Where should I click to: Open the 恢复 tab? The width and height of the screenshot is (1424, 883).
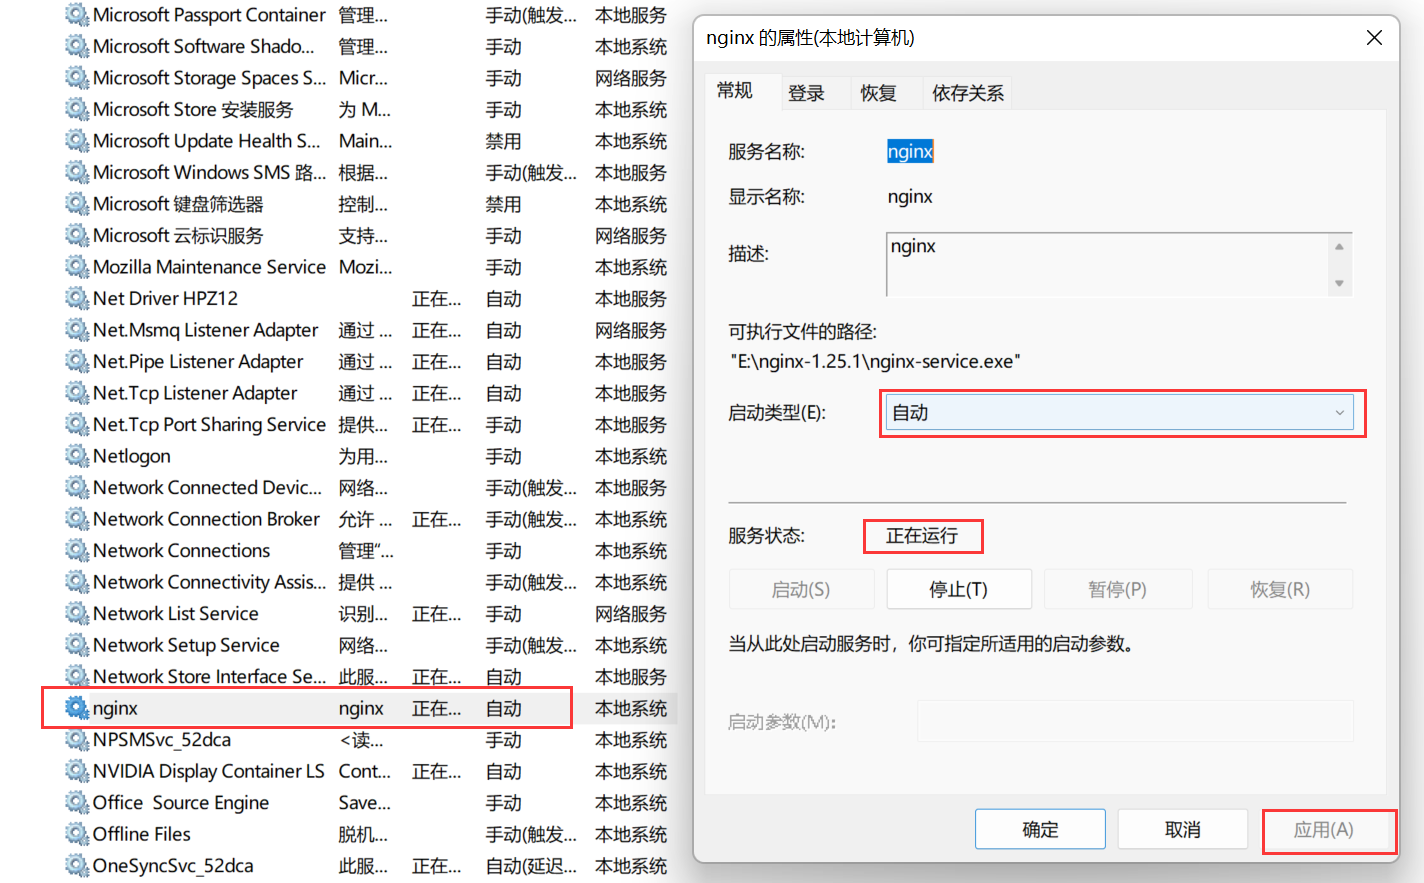point(878,93)
